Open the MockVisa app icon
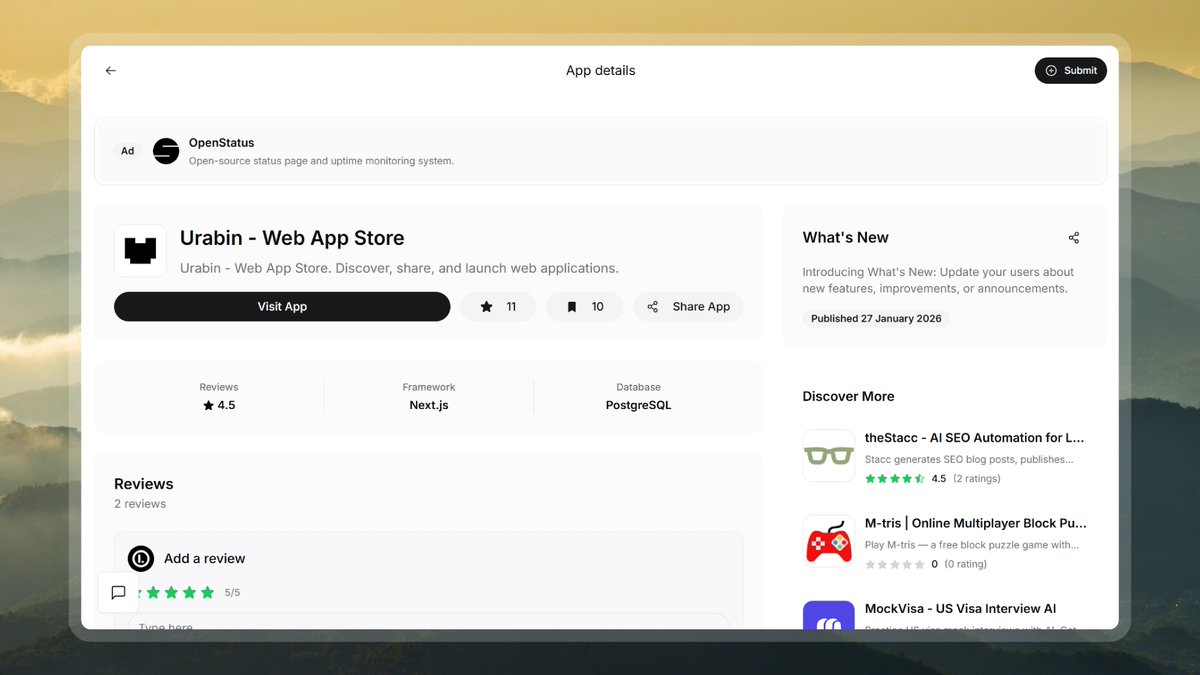This screenshot has height=675, width=1200. click(829, 615)
